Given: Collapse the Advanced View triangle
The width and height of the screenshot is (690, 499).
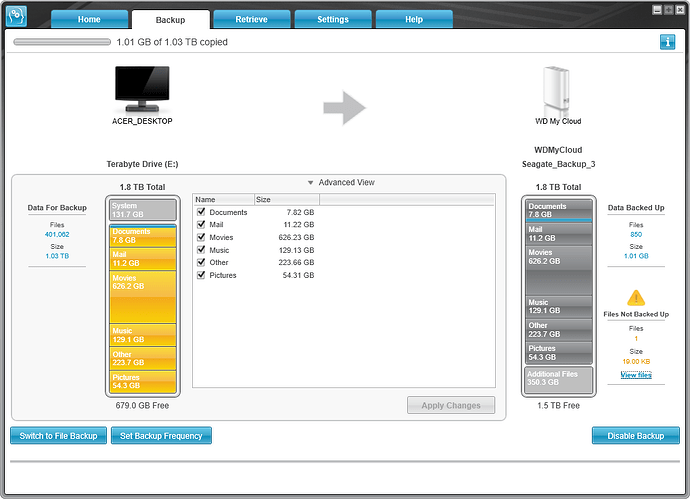Looking at the screenshot, I should pos(310,182).
